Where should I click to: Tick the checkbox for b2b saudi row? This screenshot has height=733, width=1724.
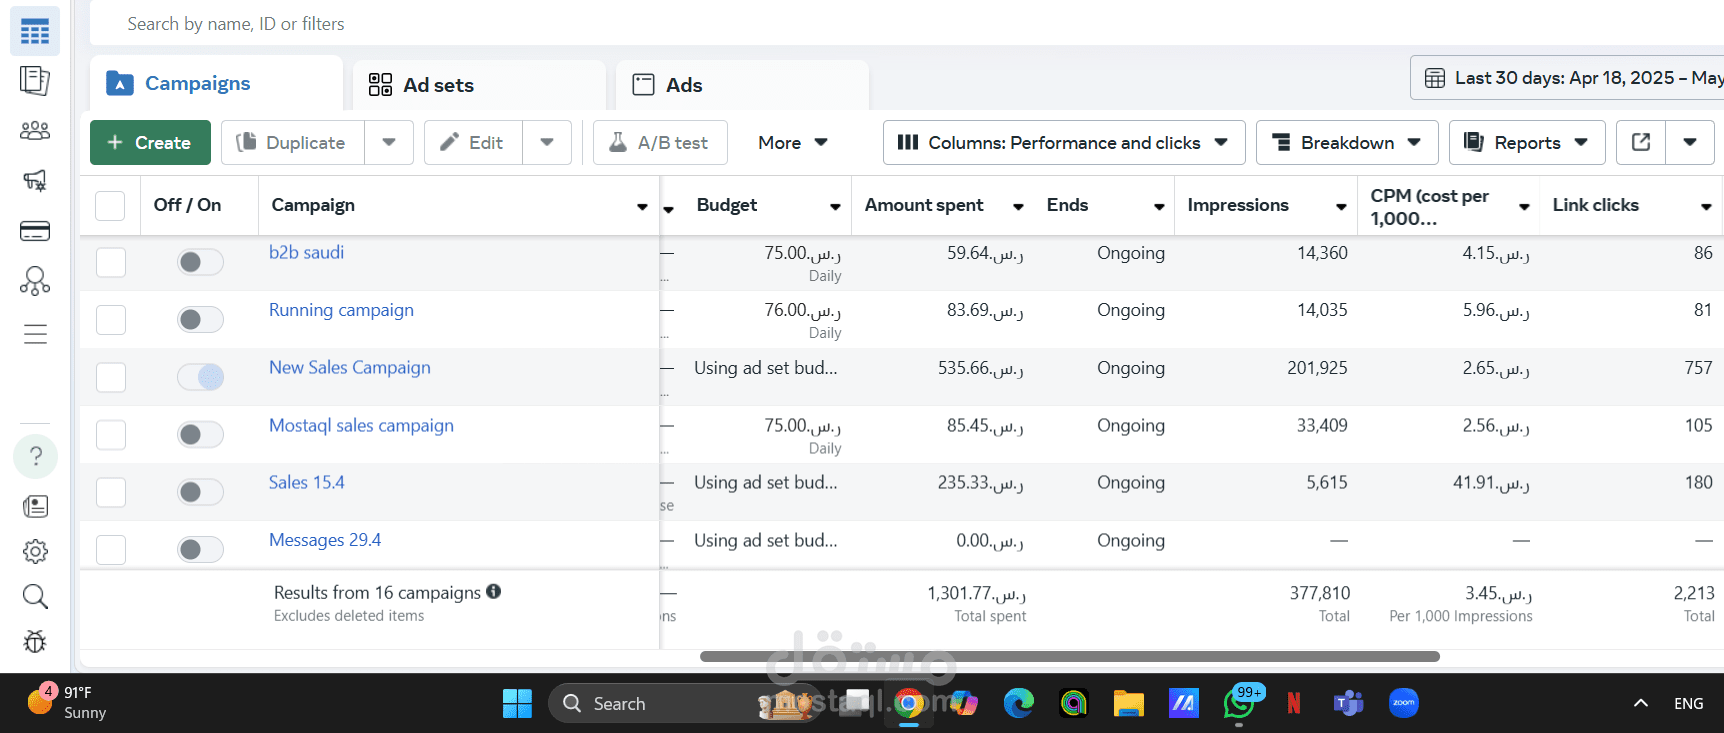click(x=111, y=262)
